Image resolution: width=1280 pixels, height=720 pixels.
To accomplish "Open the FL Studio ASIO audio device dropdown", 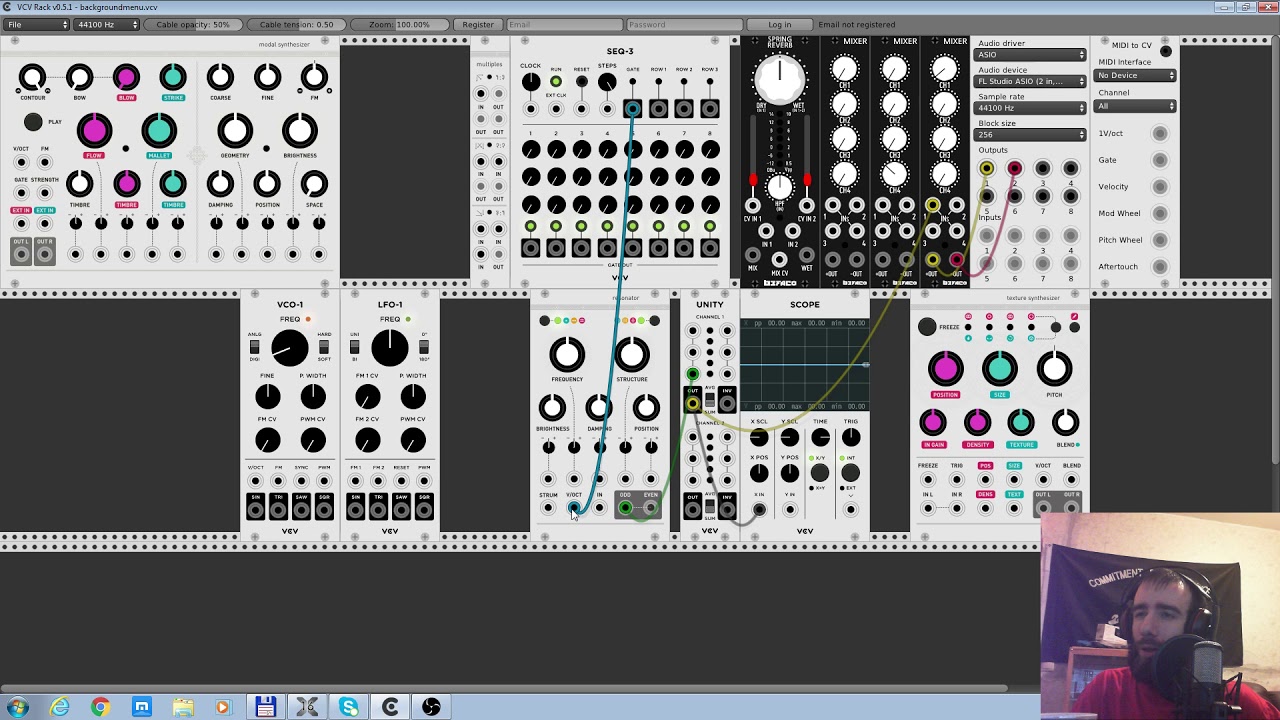I will pyautogui.click(x=1031, y=81).
